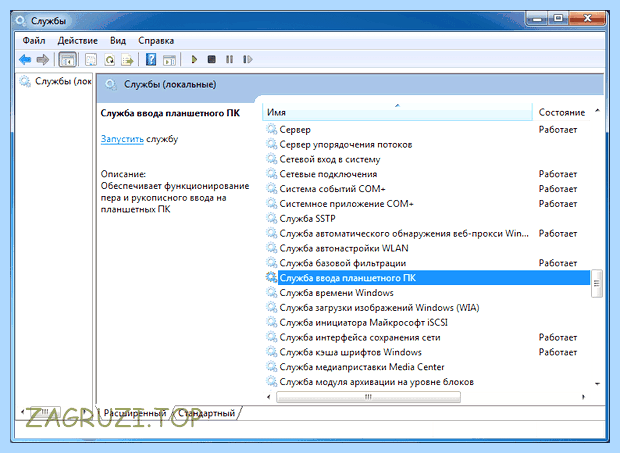Select Служба базовой фильтрации row
620x453 pixels.
427,263
